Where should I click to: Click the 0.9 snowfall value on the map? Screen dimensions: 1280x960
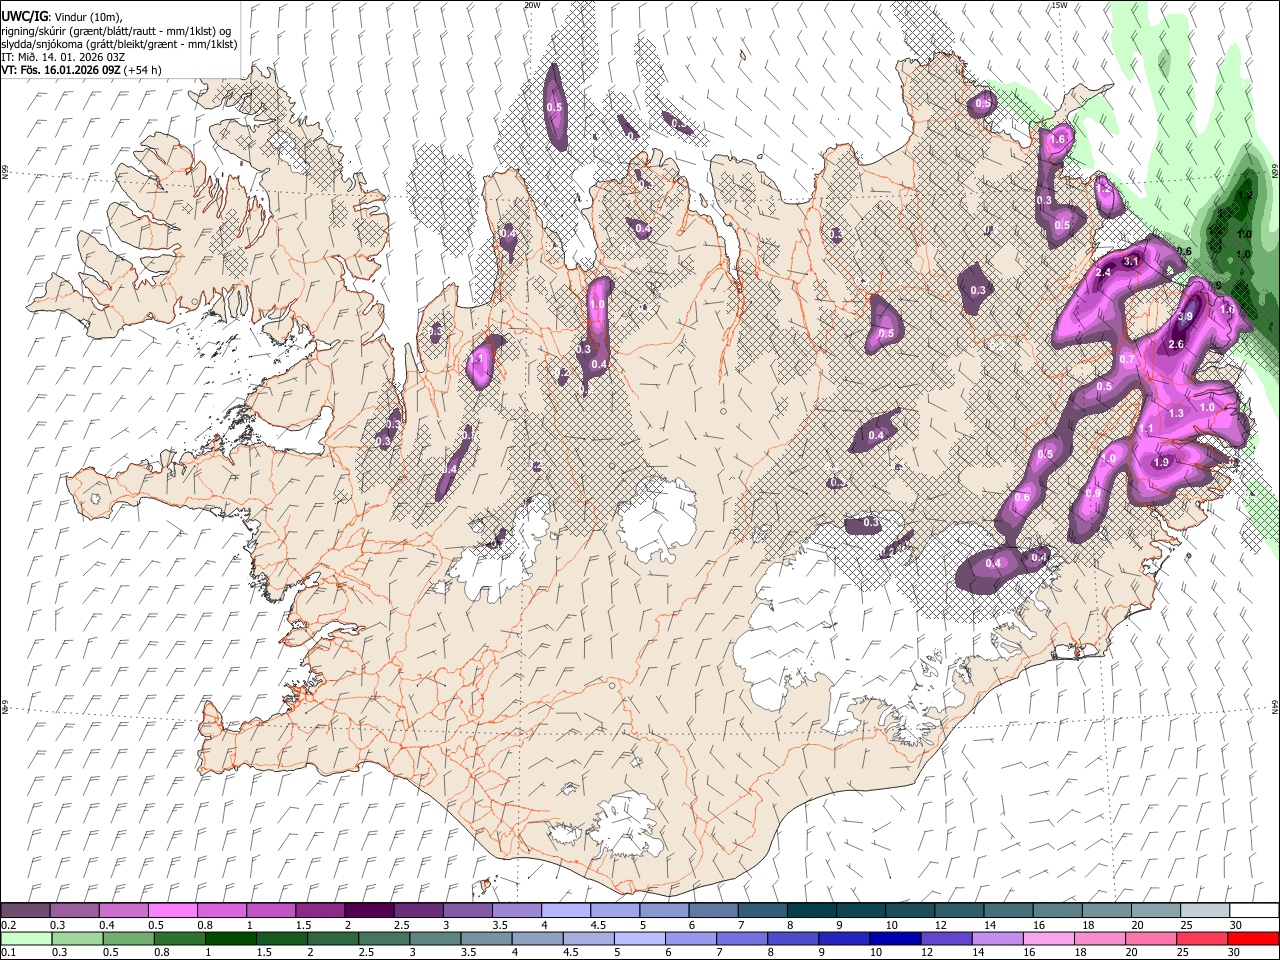coord(1093,493)
